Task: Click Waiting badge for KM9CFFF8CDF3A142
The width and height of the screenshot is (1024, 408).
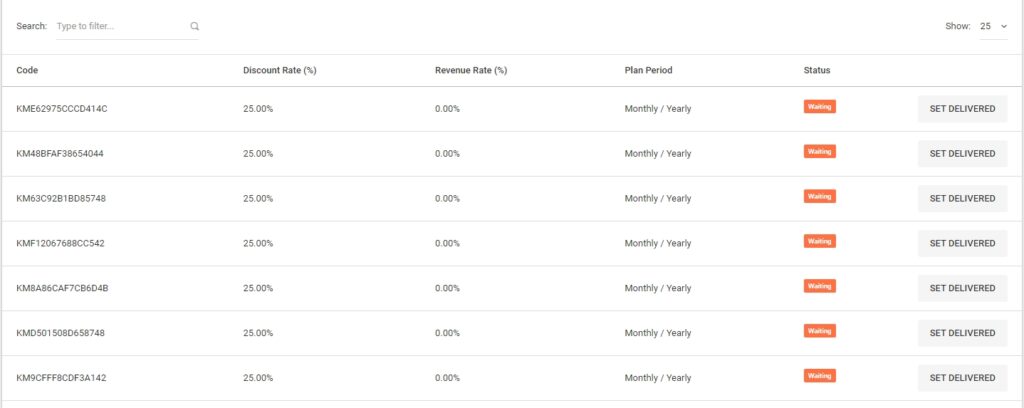Action: pos(820,375)
